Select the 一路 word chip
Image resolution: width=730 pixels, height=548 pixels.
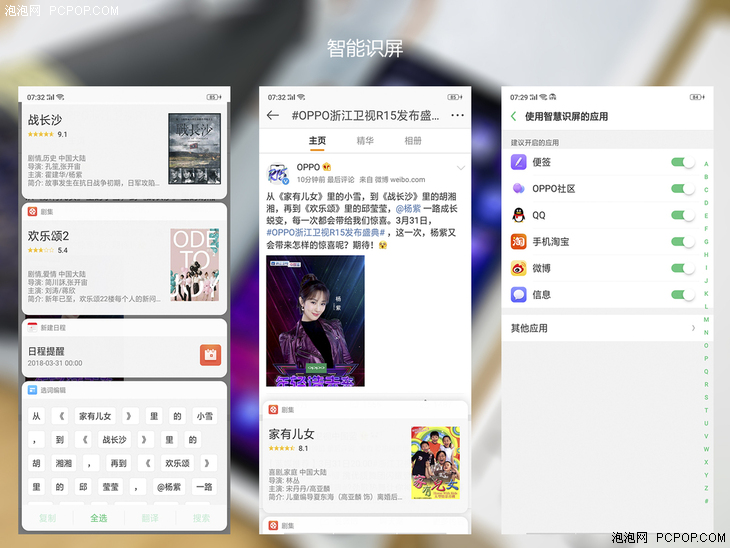point(204,487)
